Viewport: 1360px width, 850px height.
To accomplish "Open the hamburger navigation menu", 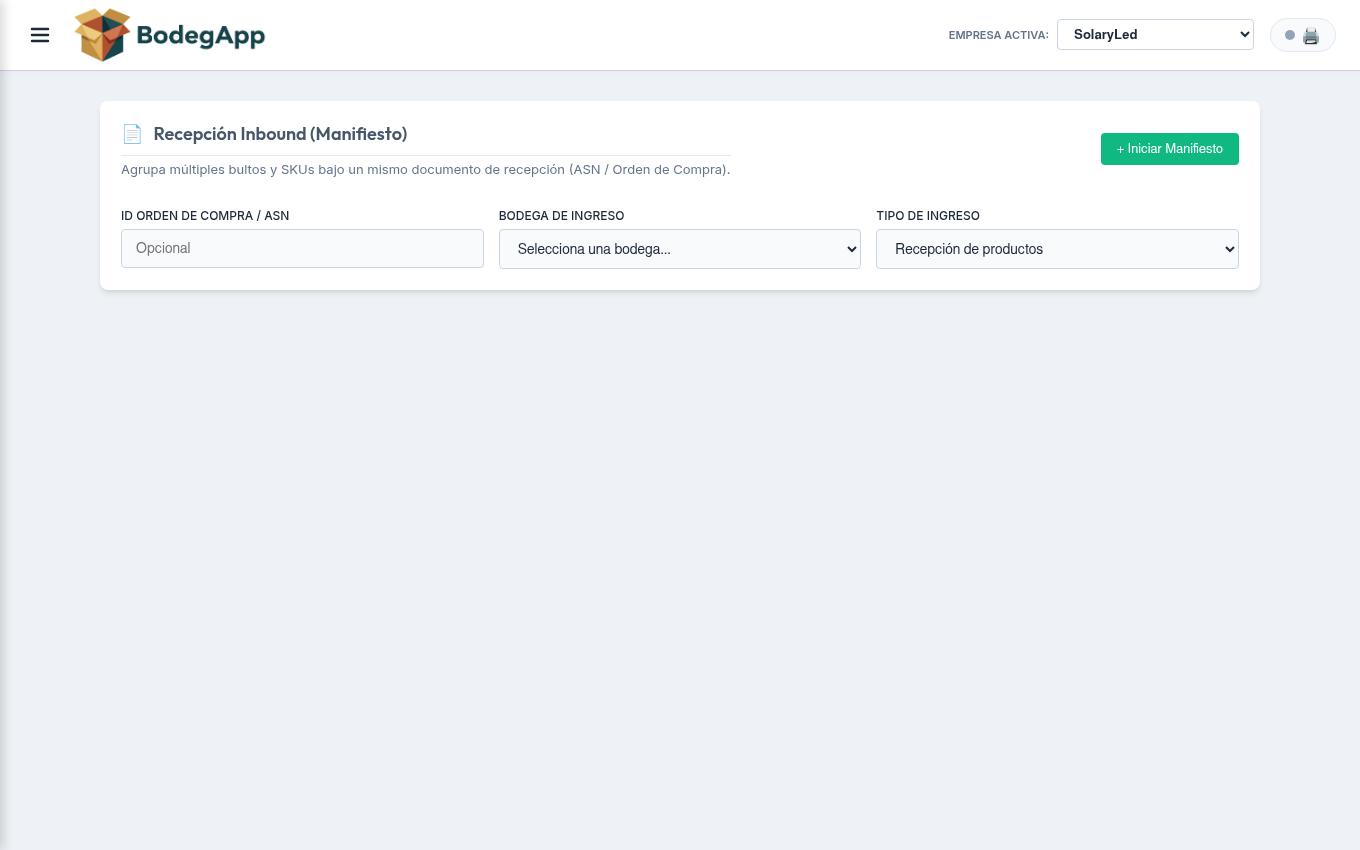I will click(40, 35).
